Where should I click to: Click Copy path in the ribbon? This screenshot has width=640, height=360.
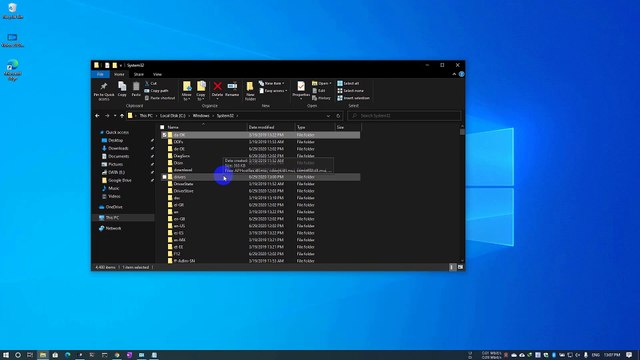(x=156, y=91)
